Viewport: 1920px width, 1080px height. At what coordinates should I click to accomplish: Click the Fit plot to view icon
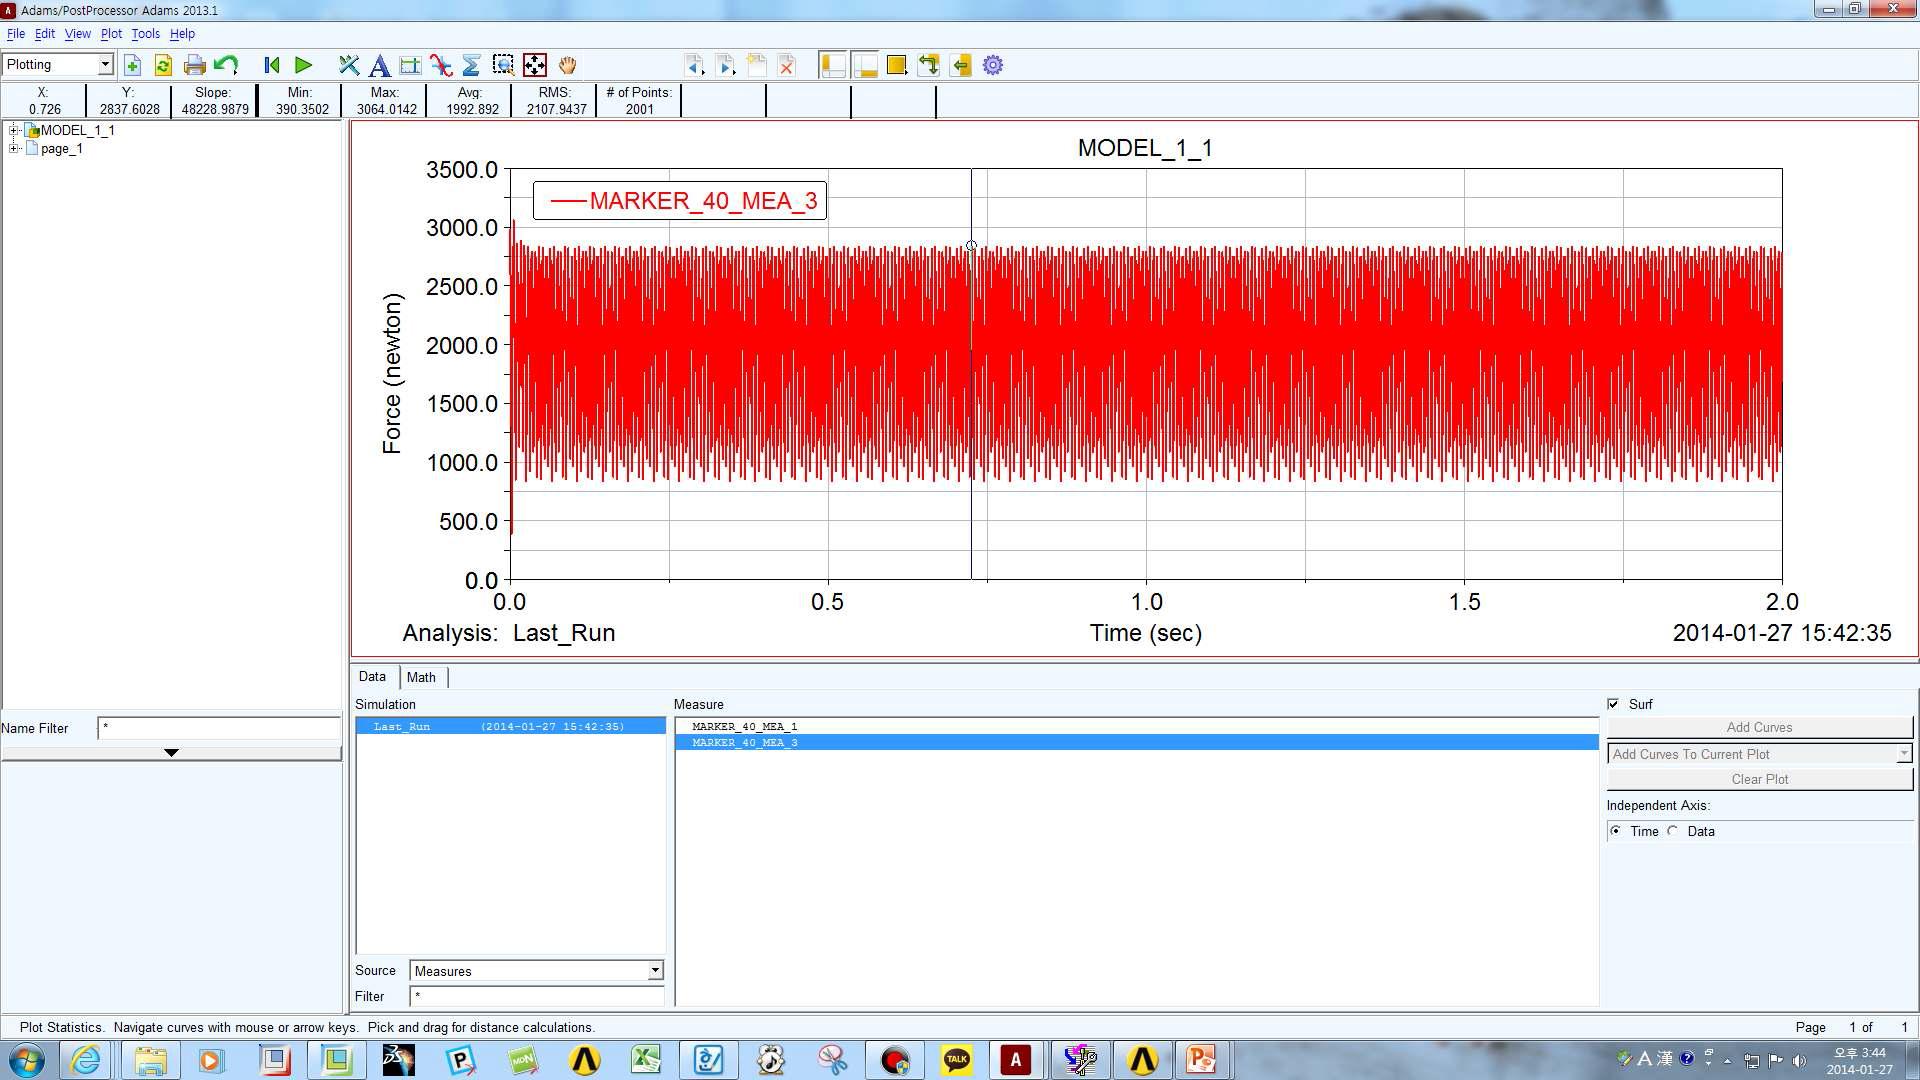(x=535, y=66)
